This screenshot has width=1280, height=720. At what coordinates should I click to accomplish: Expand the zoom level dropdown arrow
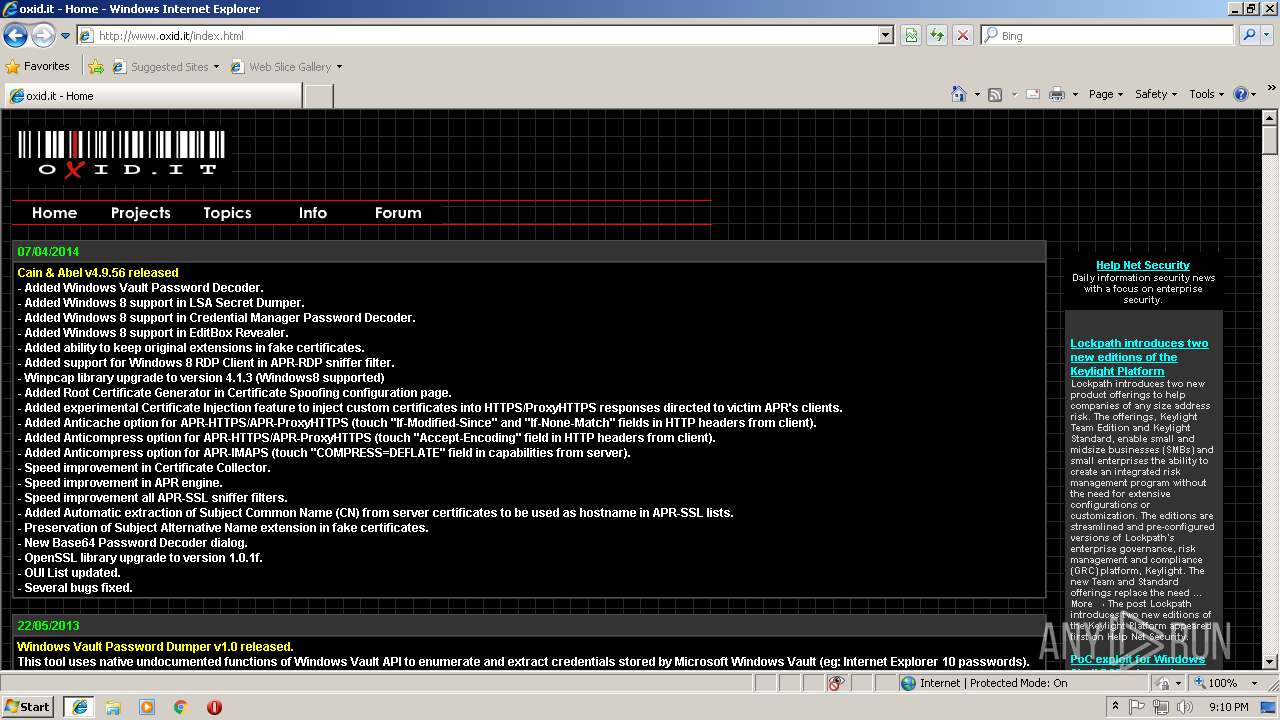(x=1254, y=683)
